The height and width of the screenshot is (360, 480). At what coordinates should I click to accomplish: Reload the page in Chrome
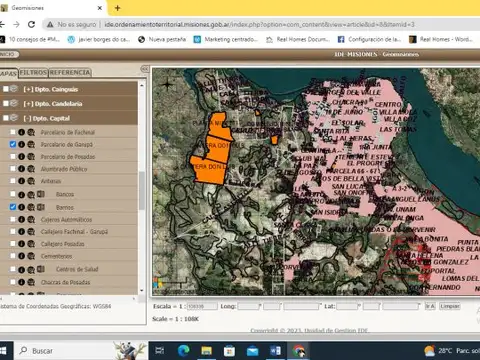[x=31, y=24]
